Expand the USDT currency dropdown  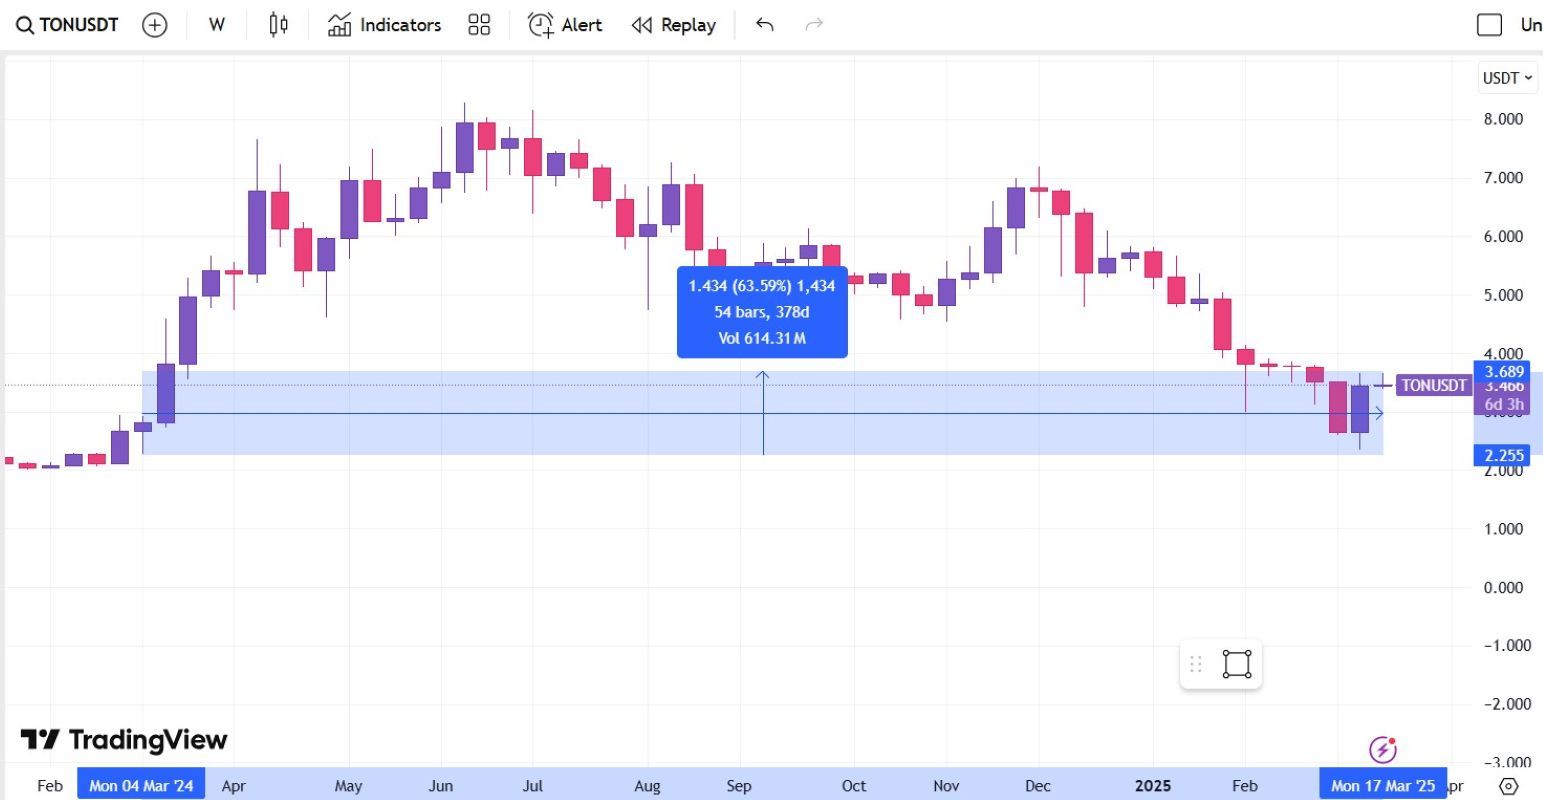tap(1507, 78)
